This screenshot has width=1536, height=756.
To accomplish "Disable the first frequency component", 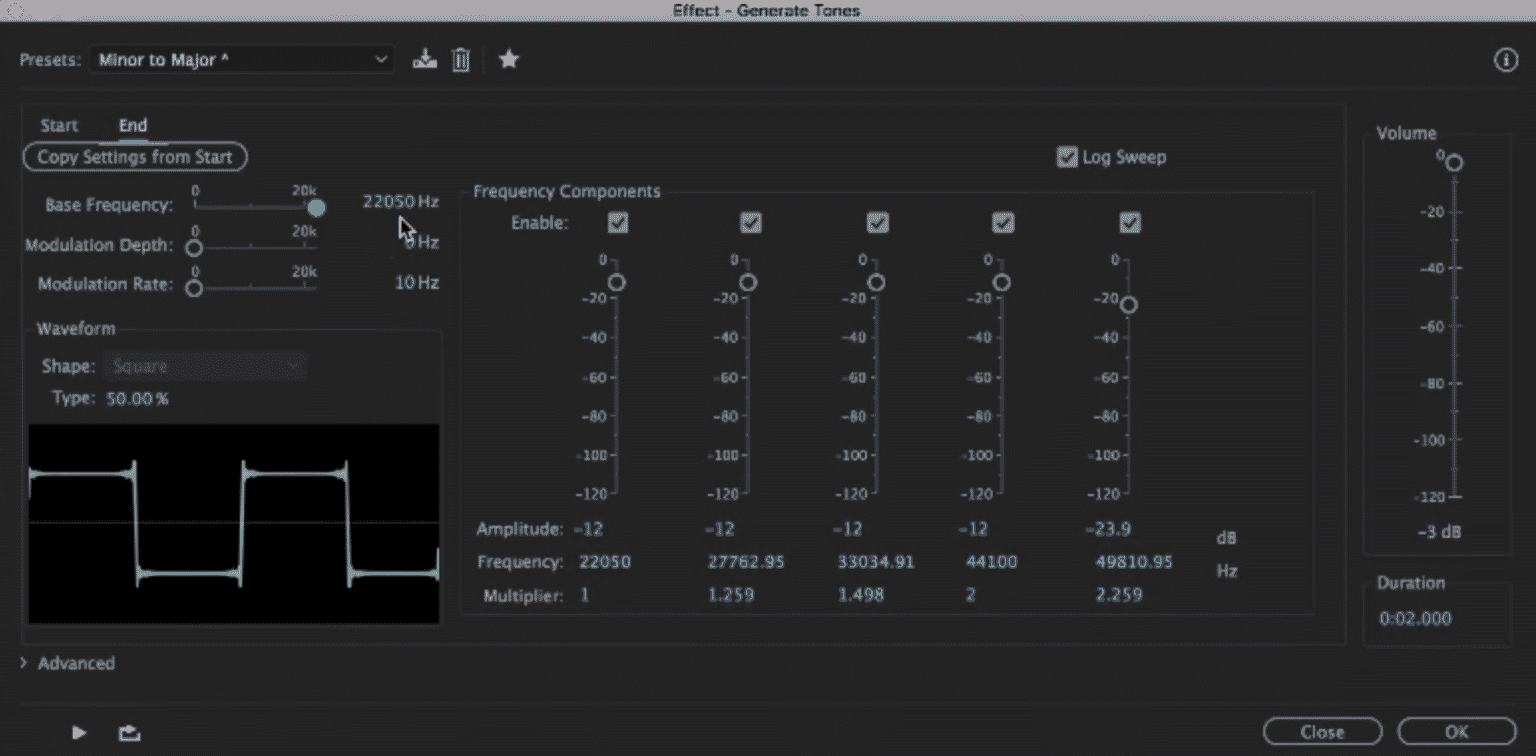I will [x=617, y=222].
